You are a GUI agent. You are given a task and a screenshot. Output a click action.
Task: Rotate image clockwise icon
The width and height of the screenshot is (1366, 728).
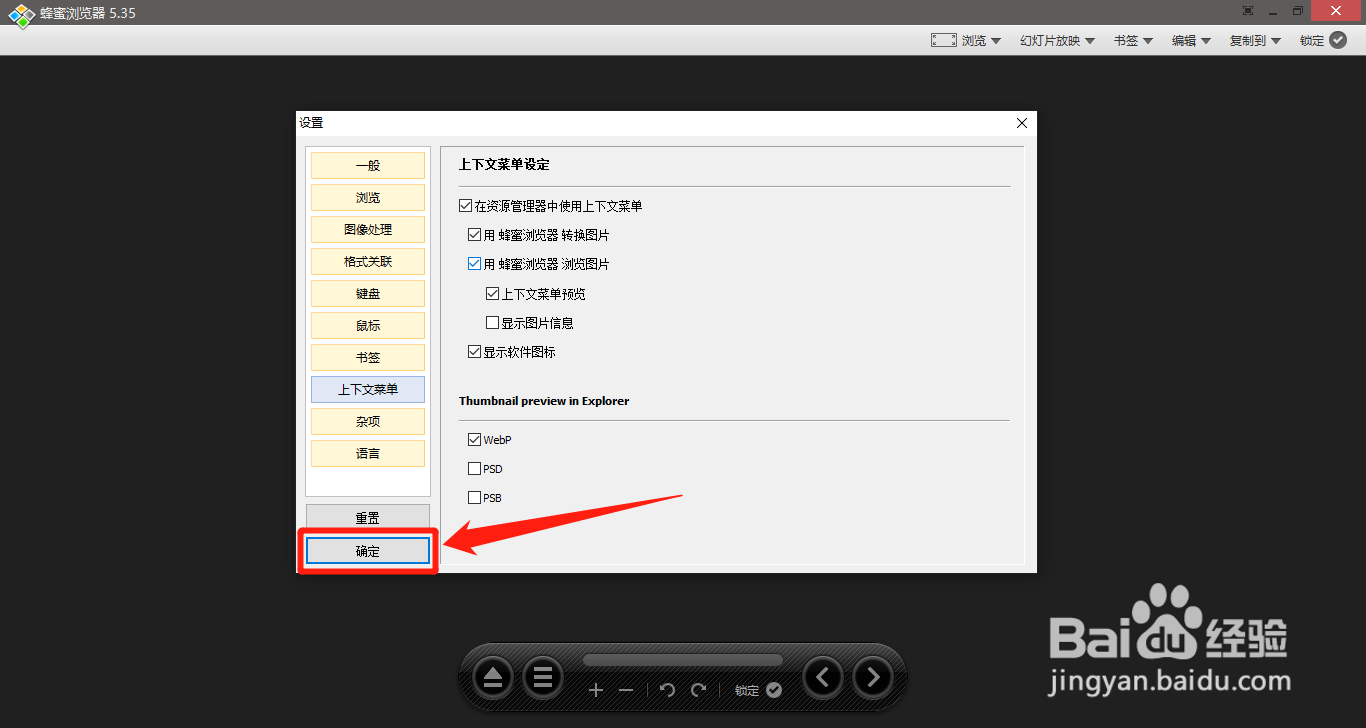click(698, 690)
